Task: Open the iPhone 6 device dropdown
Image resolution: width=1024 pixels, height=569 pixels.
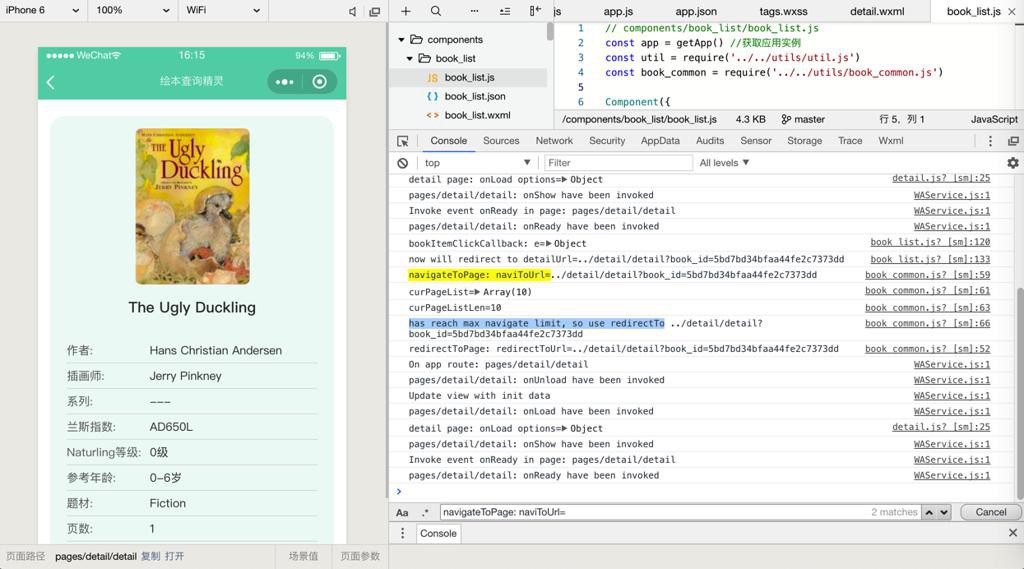Action: 42,10
